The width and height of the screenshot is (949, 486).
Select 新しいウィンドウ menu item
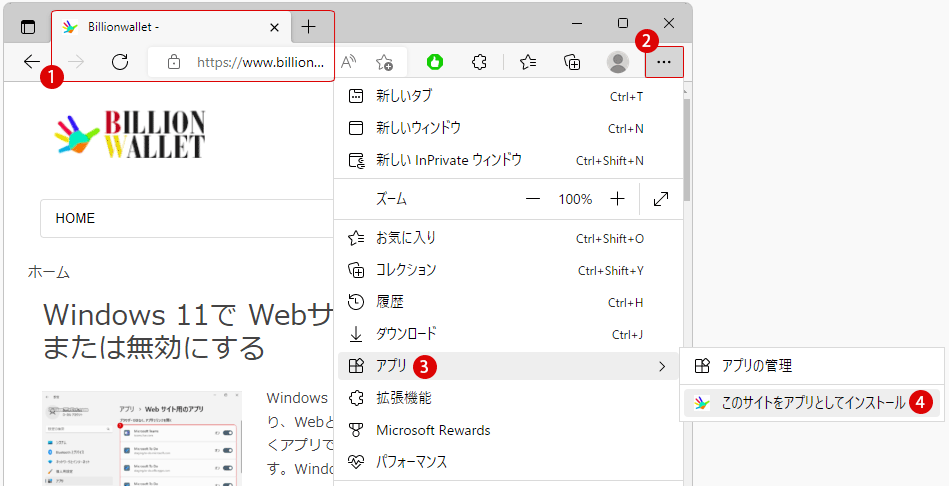point(508,128)
